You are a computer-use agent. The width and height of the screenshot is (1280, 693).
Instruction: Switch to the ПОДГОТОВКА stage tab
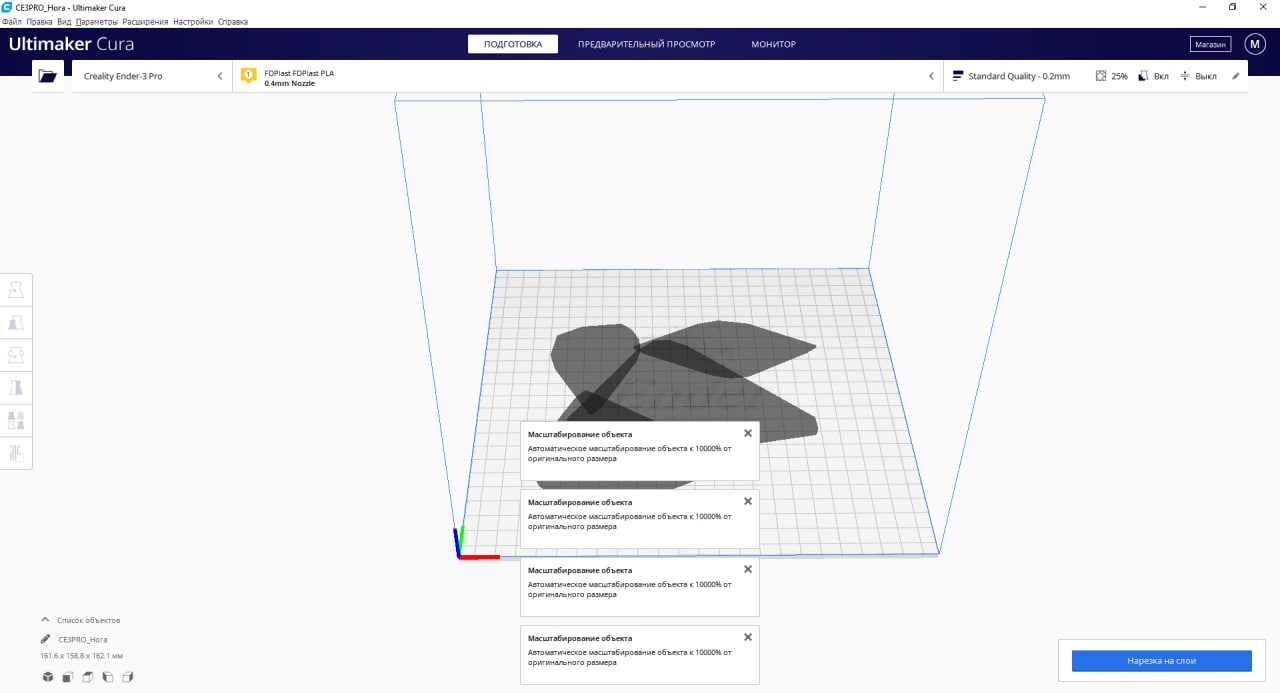tap(513, 44)
